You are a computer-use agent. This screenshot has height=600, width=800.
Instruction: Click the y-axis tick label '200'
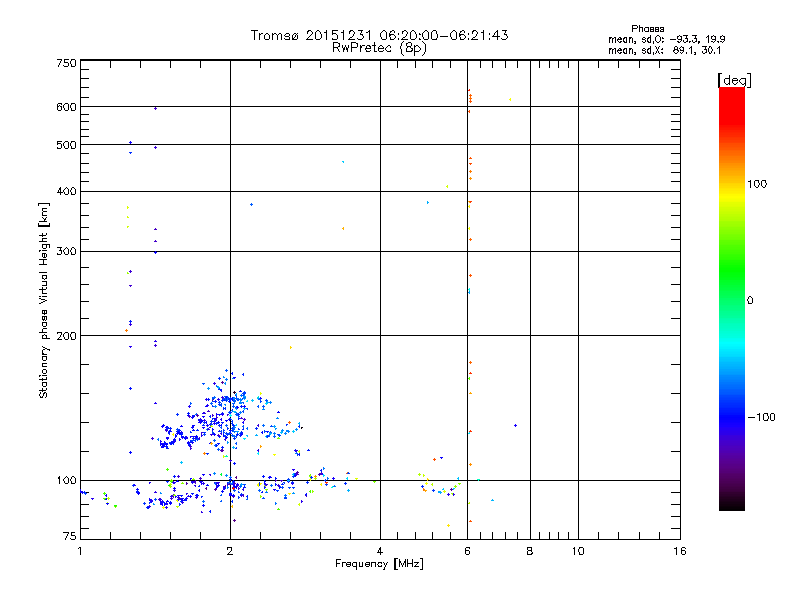tap(66, 336)
